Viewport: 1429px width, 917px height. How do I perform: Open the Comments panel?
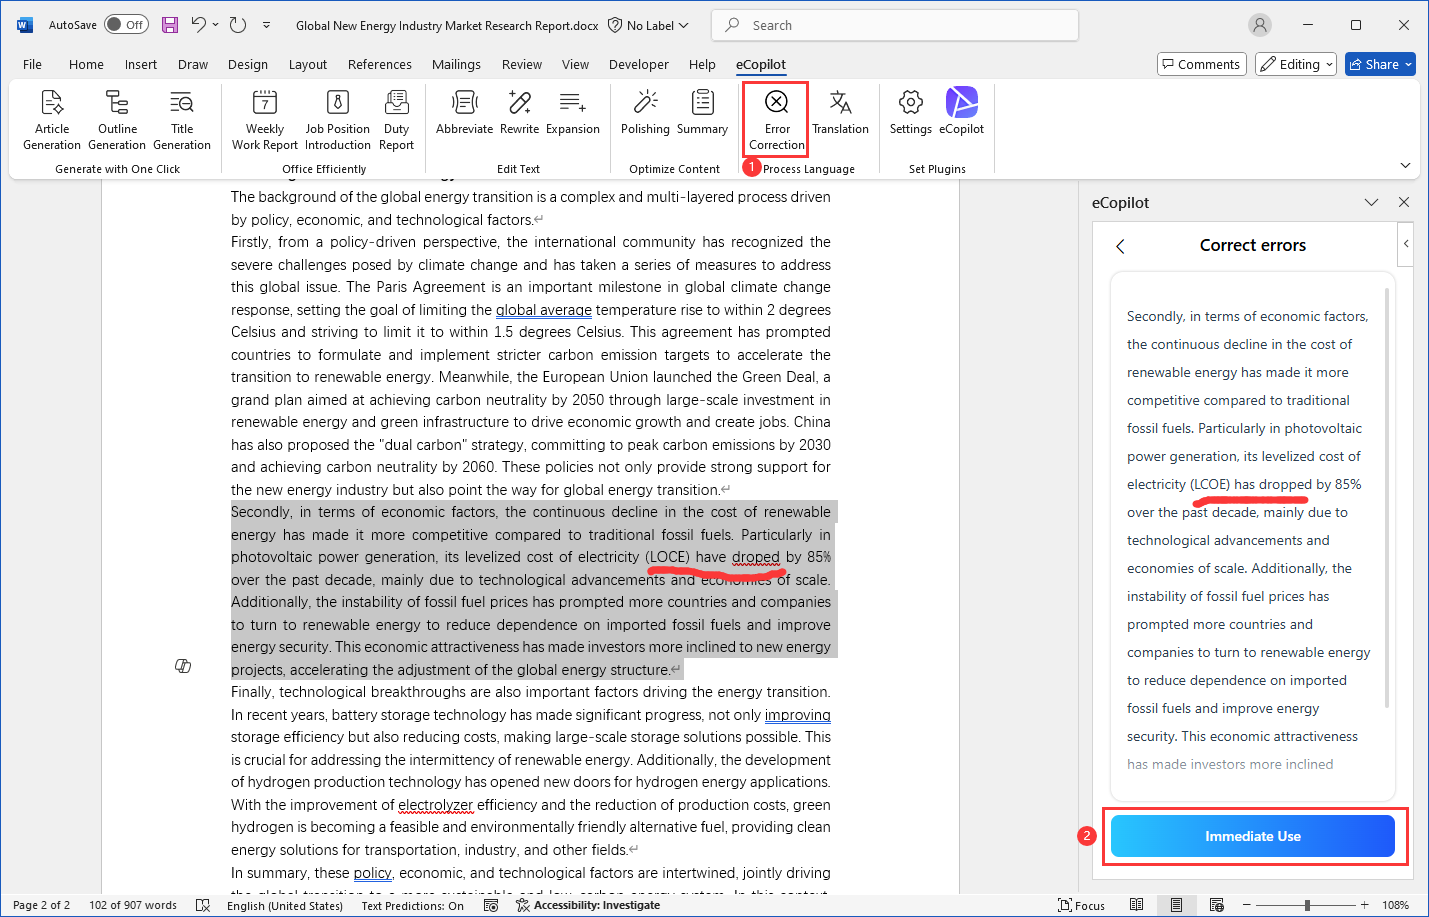click(1201, 63)
